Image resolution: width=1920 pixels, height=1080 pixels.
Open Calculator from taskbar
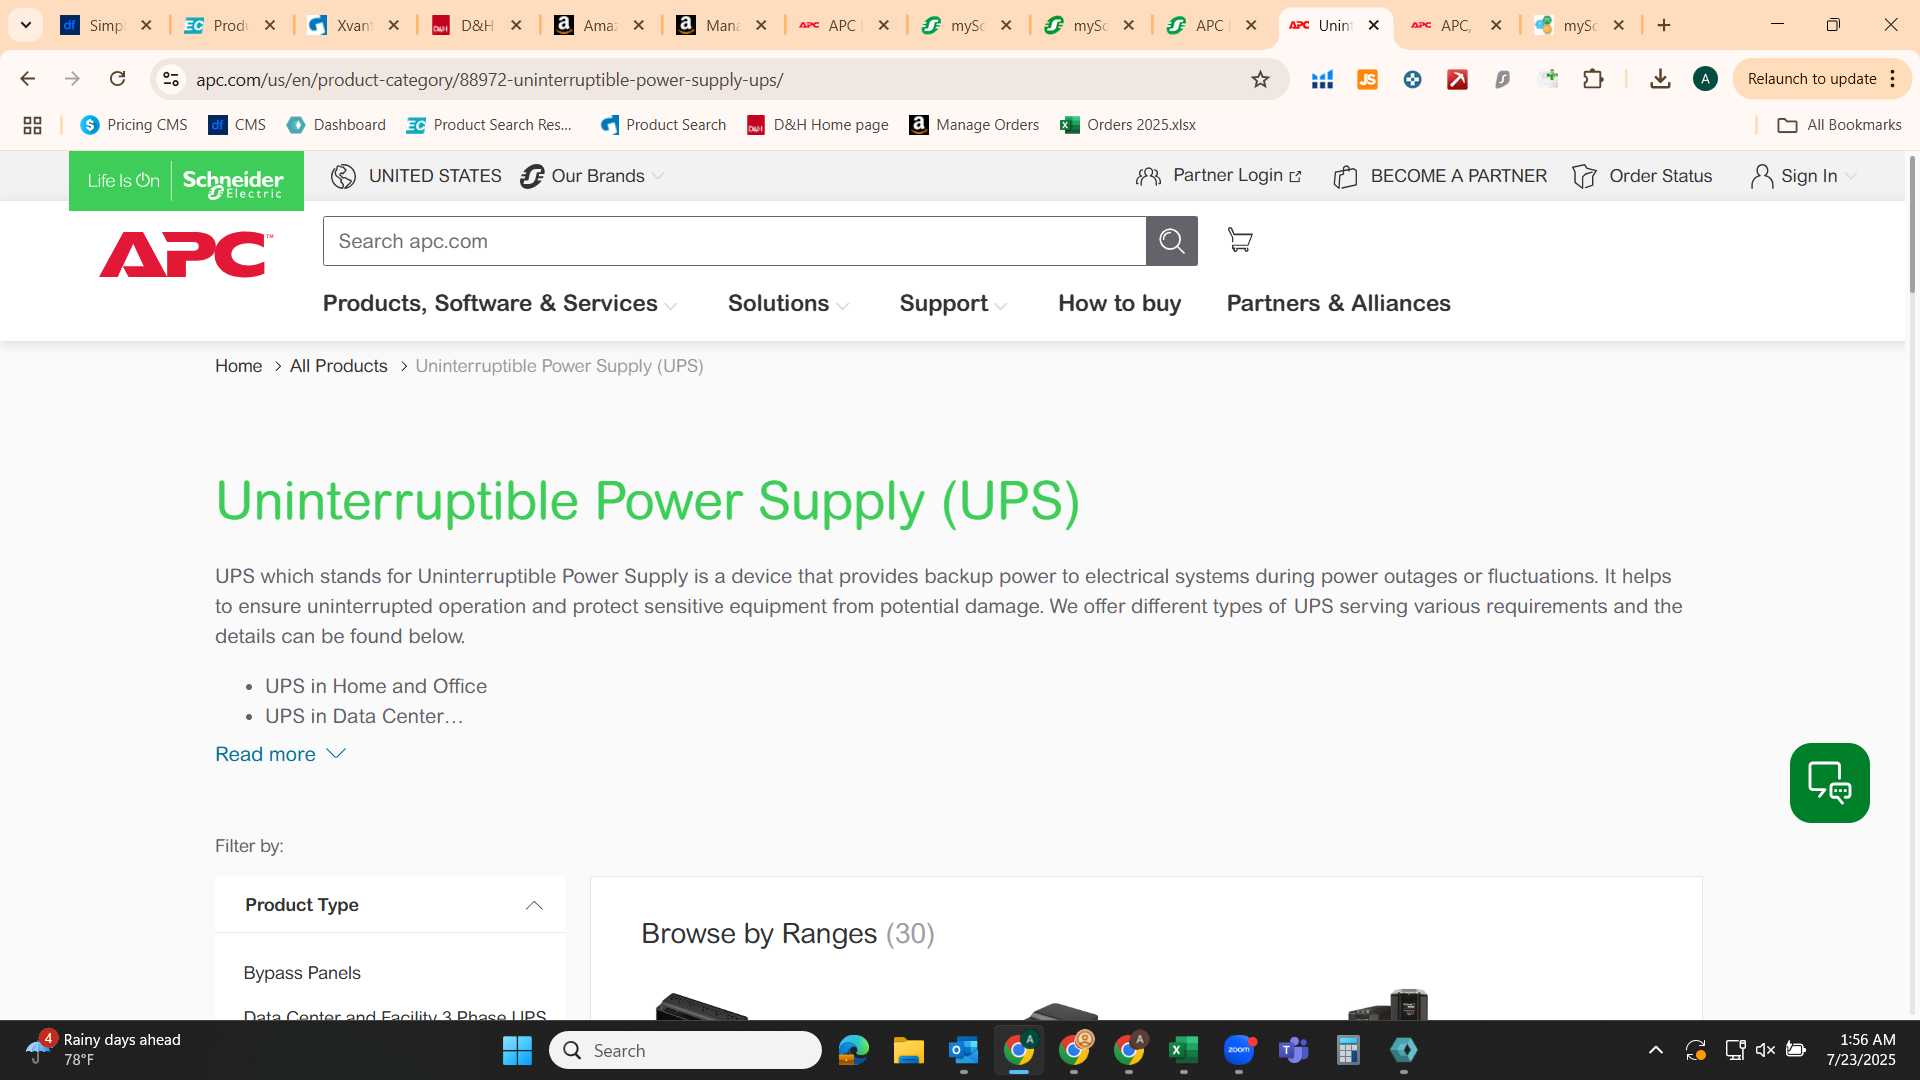tap(1348, 1050)
